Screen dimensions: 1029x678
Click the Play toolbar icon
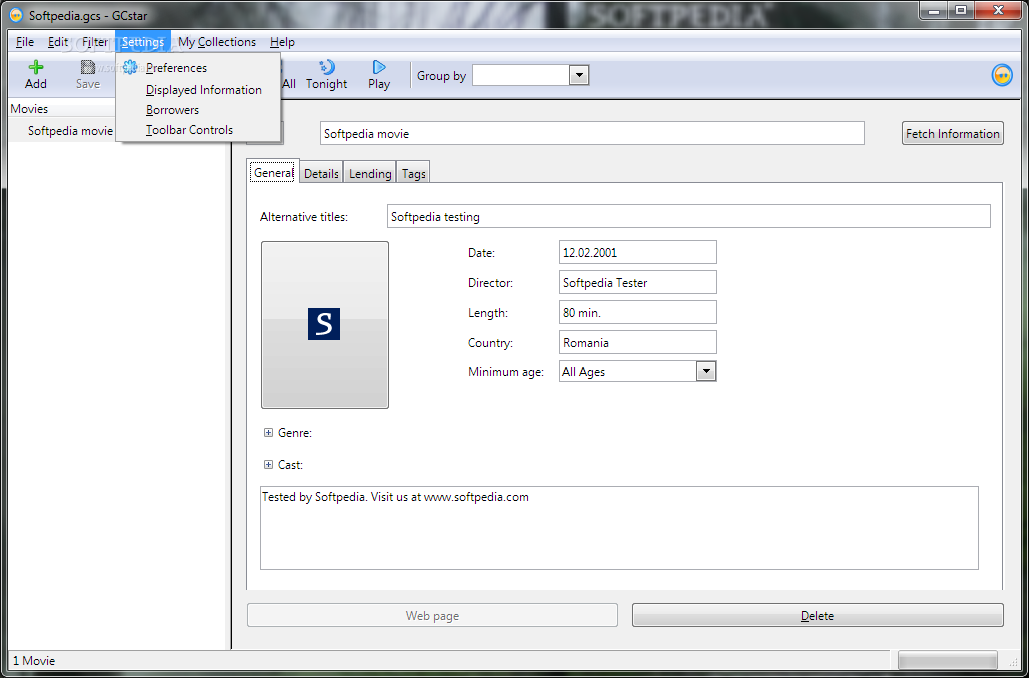(x=379, y=67)
